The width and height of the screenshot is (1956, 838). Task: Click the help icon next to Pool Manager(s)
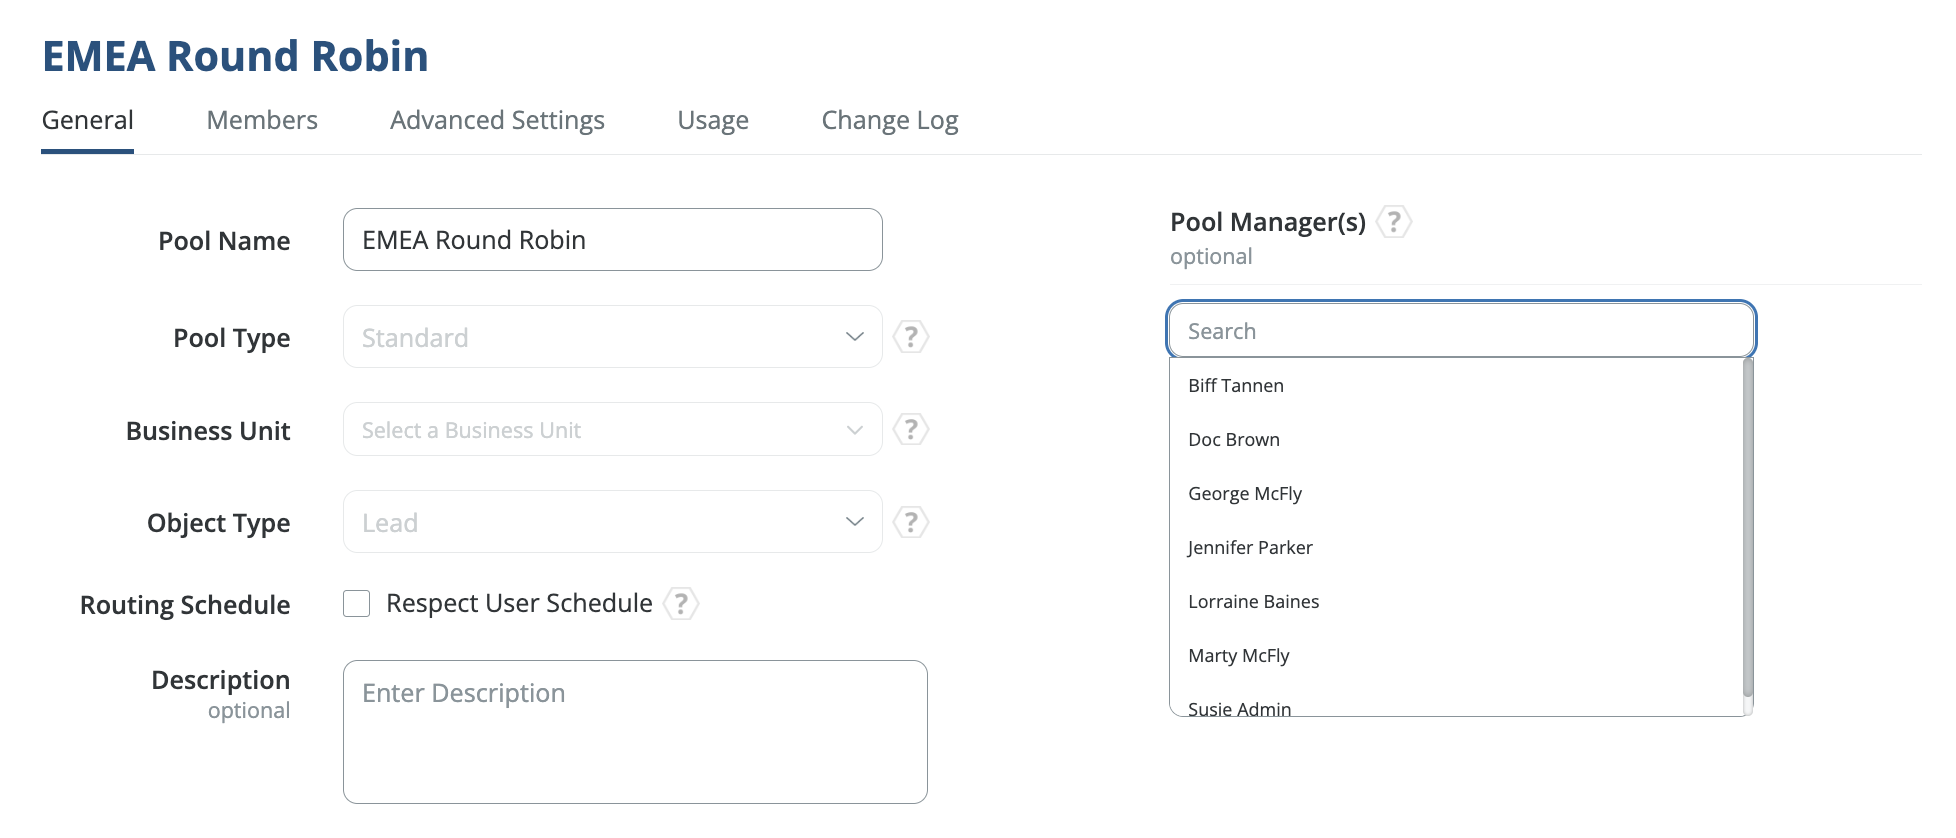tap(1393, 222)
